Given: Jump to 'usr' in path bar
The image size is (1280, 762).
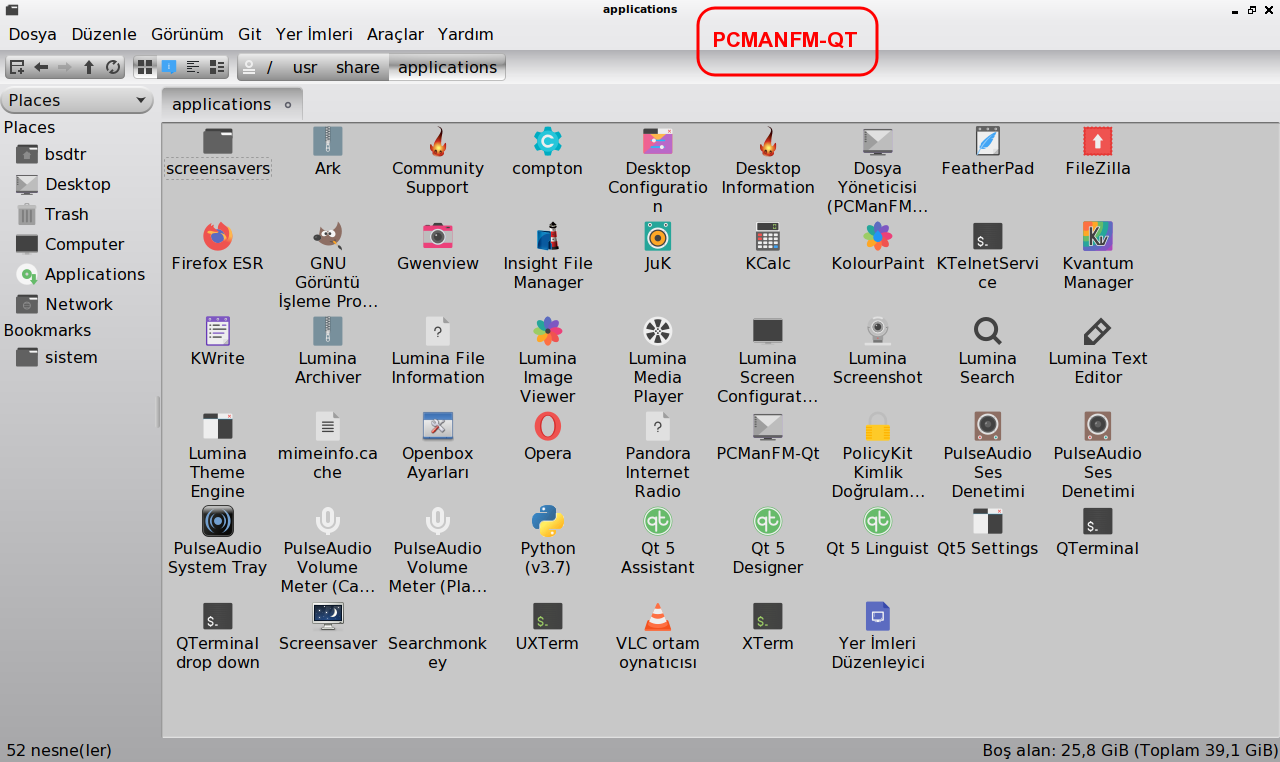Looking at the screenshot, I should (305, 67).
